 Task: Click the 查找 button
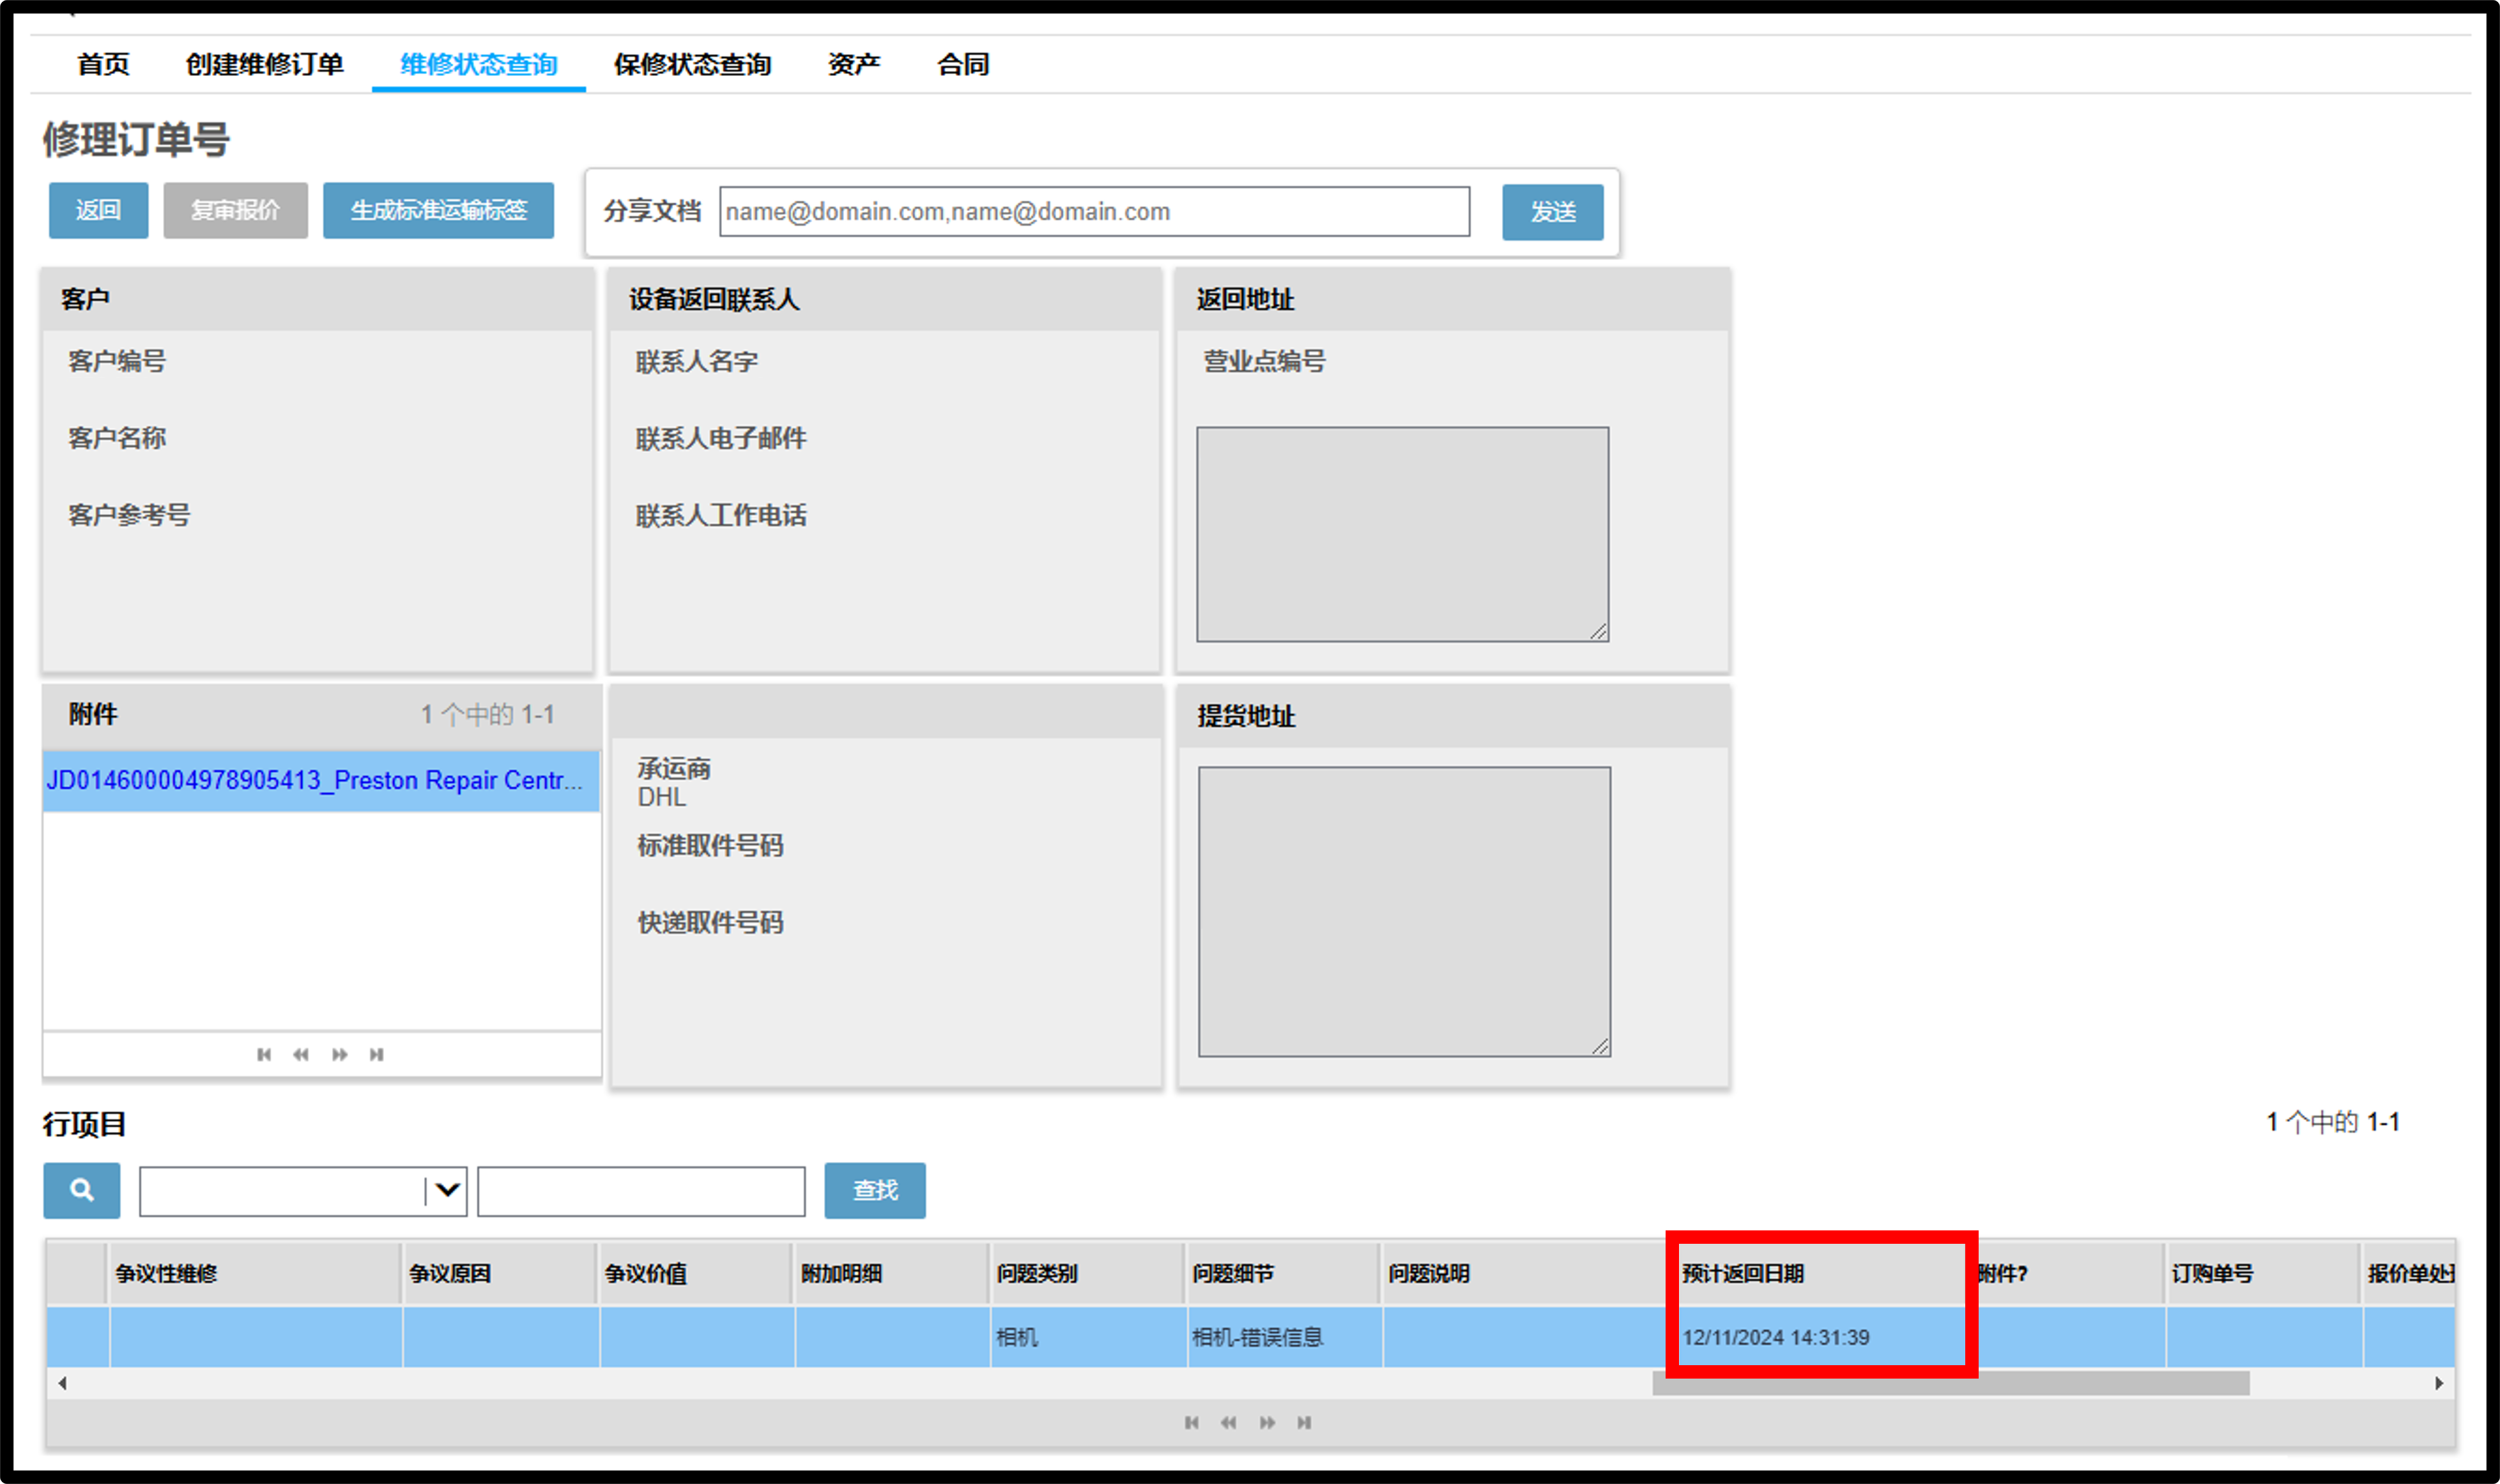click(x=875, y=1190)
